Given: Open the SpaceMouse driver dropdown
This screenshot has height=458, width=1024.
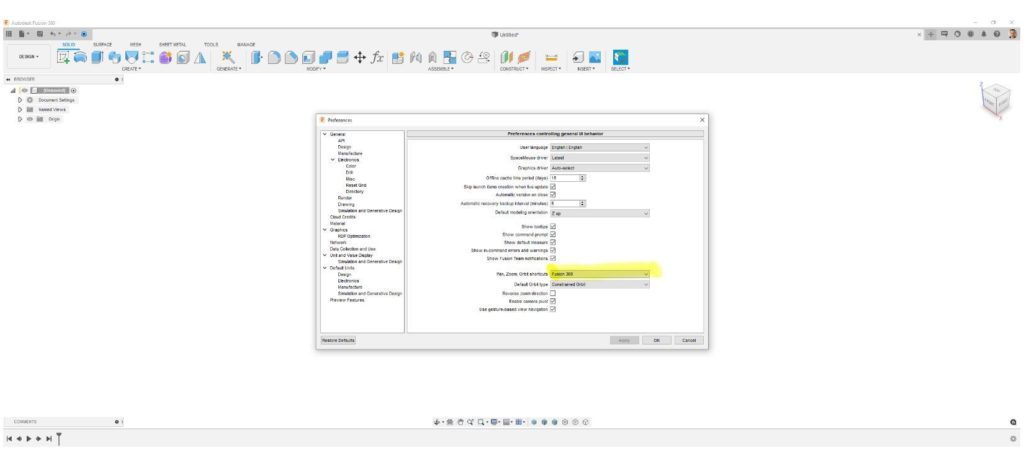Looking at the screenshot, I should point(600,157).
